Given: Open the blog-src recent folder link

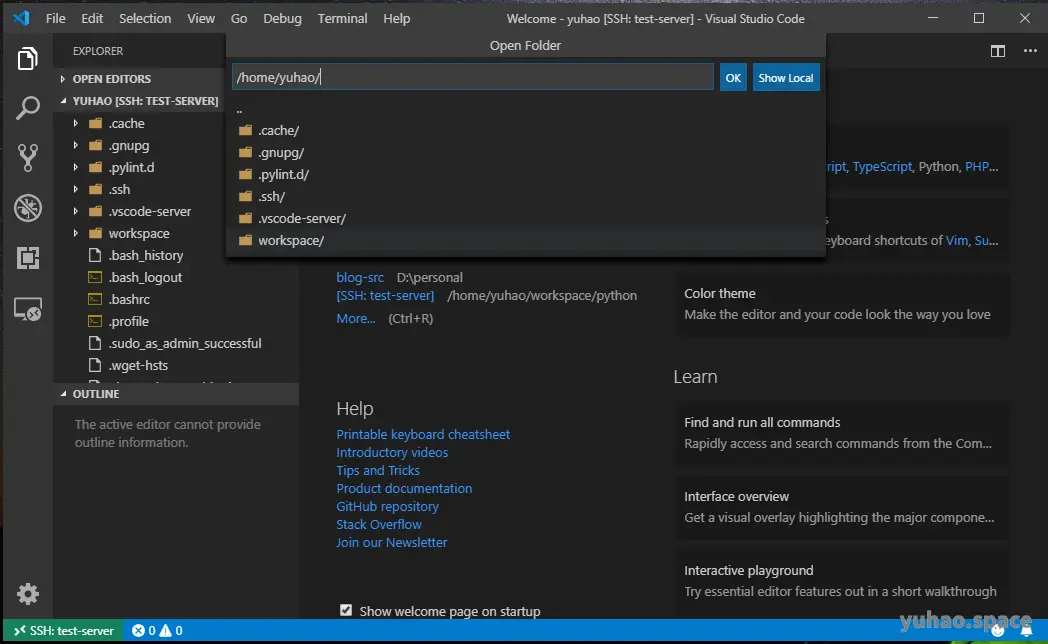Looking at the screenshot, I should [x=360, y=277].
